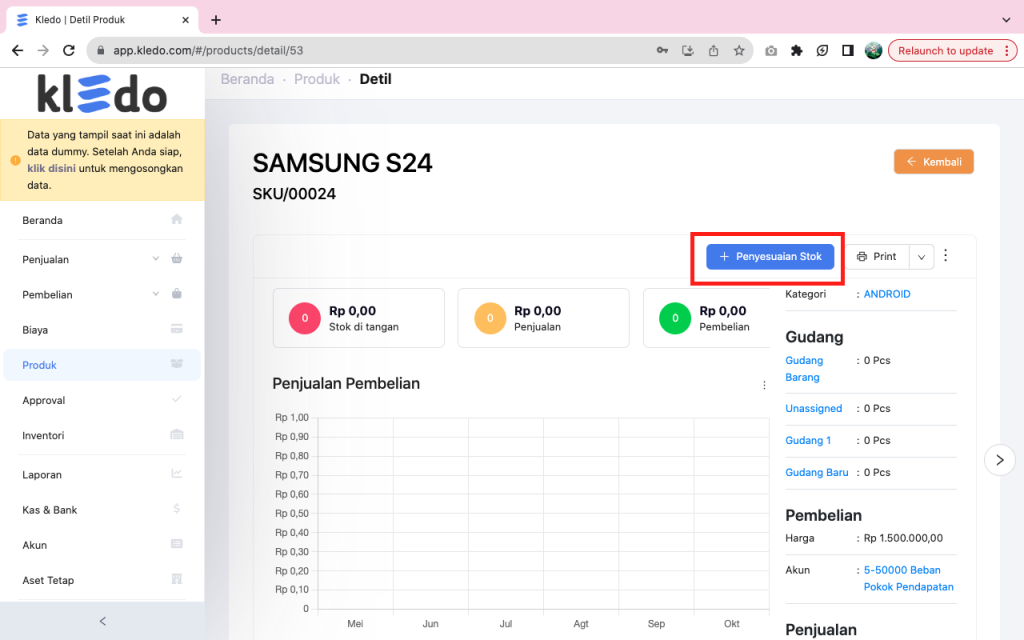Click the browser forward arrow
Viewport: 1024px width, 640px height.
click(43, 50)
